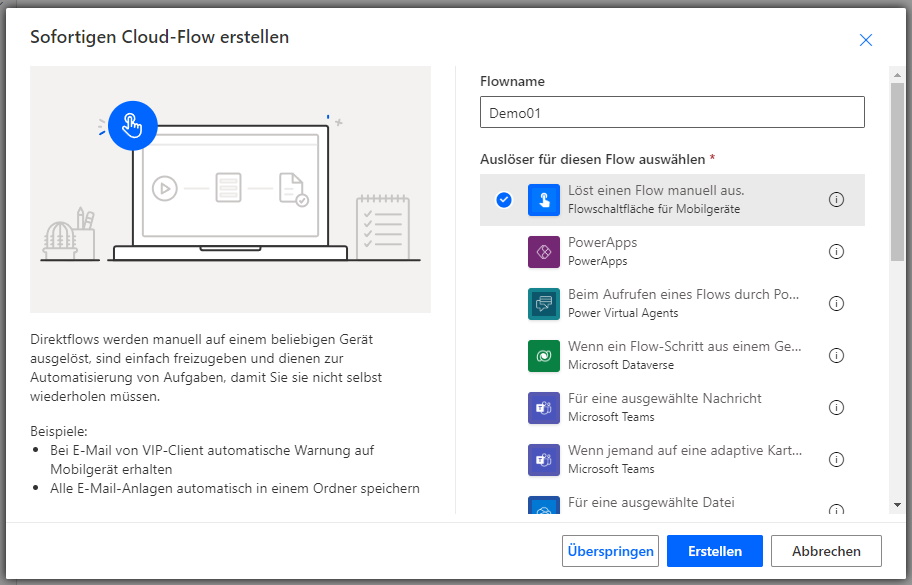Click the Überspringen button
This screenshot has width=912, height=585.
pos(610,551)
